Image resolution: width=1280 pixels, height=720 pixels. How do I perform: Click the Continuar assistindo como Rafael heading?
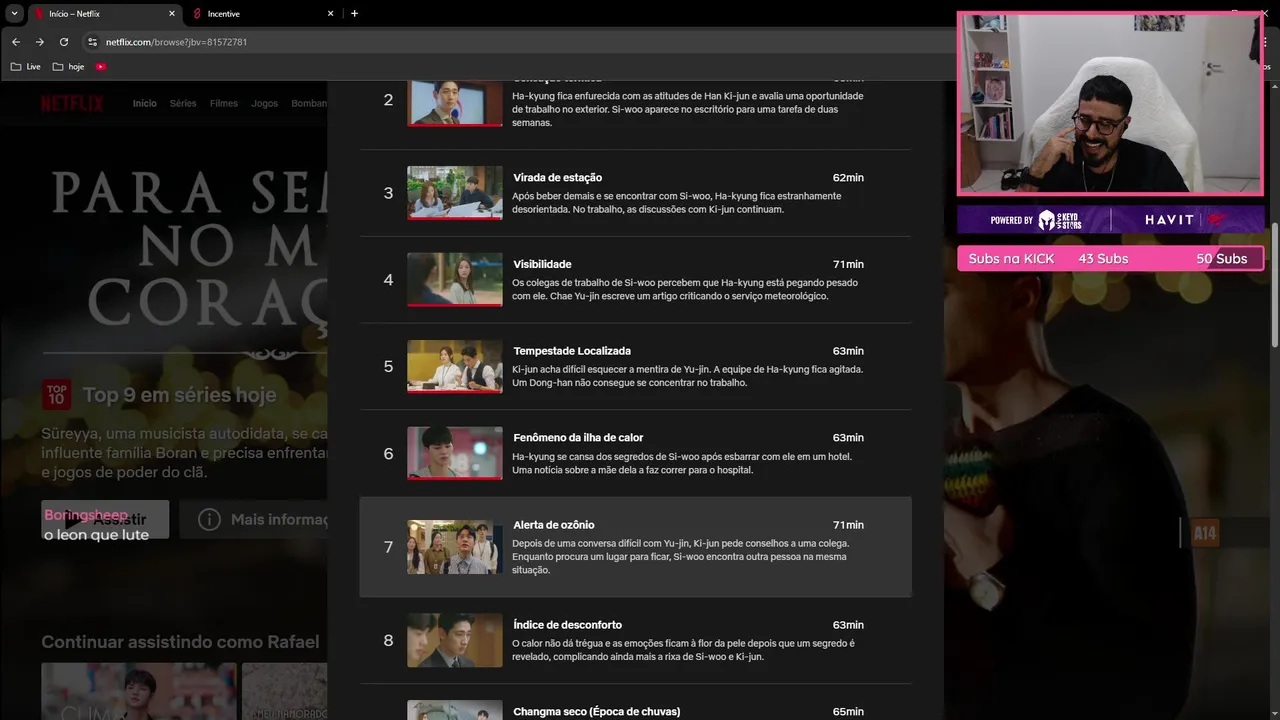click(x=180, y=642)
